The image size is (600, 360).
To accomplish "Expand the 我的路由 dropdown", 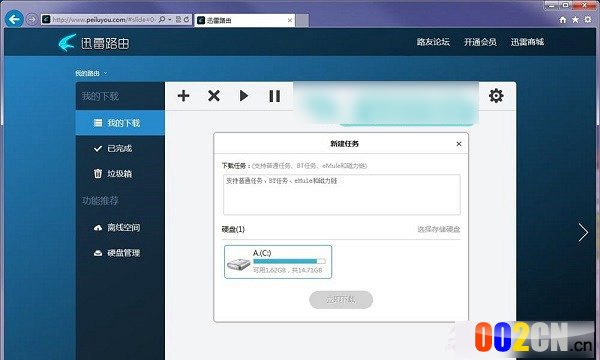I will click(x=91, y=73).
